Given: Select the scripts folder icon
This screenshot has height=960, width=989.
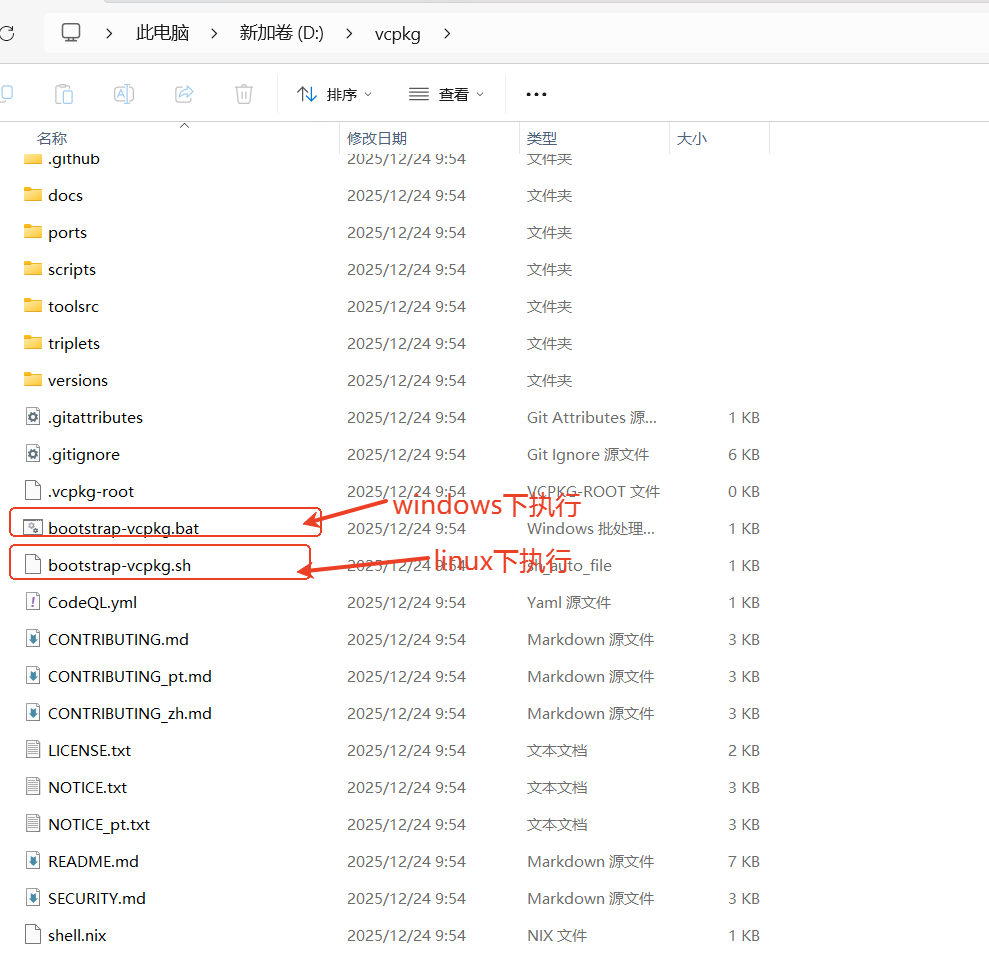Looking at the screenshot, I should click(33, 269).
